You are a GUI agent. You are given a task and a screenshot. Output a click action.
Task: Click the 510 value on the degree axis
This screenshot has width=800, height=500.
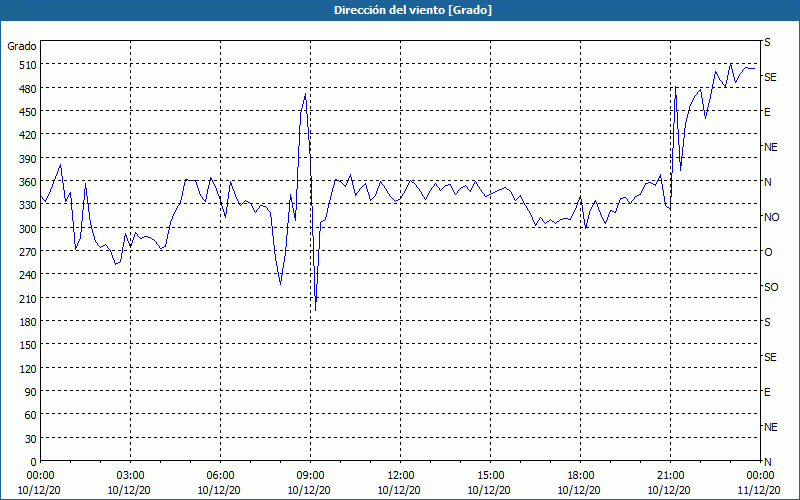pos(28,65)
